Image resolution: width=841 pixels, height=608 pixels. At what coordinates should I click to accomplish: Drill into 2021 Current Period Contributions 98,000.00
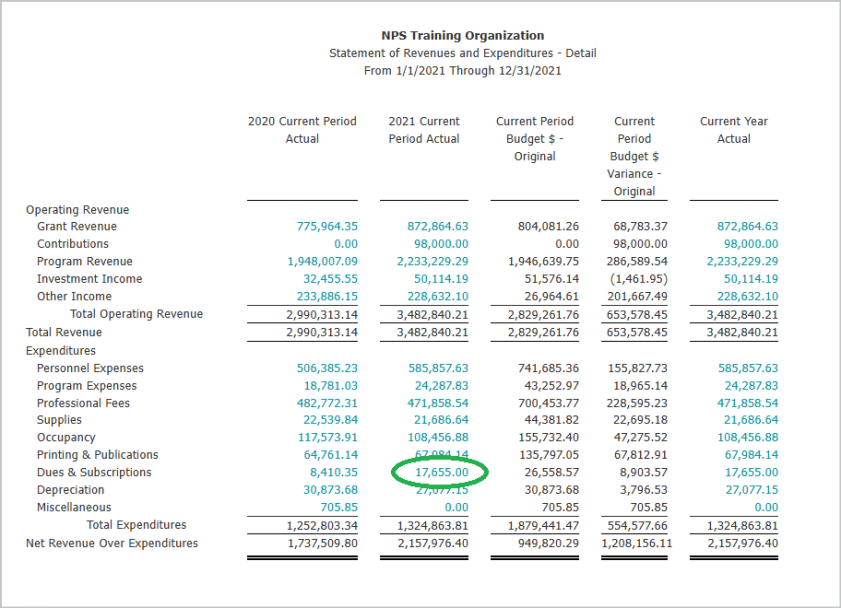[441, 244]
